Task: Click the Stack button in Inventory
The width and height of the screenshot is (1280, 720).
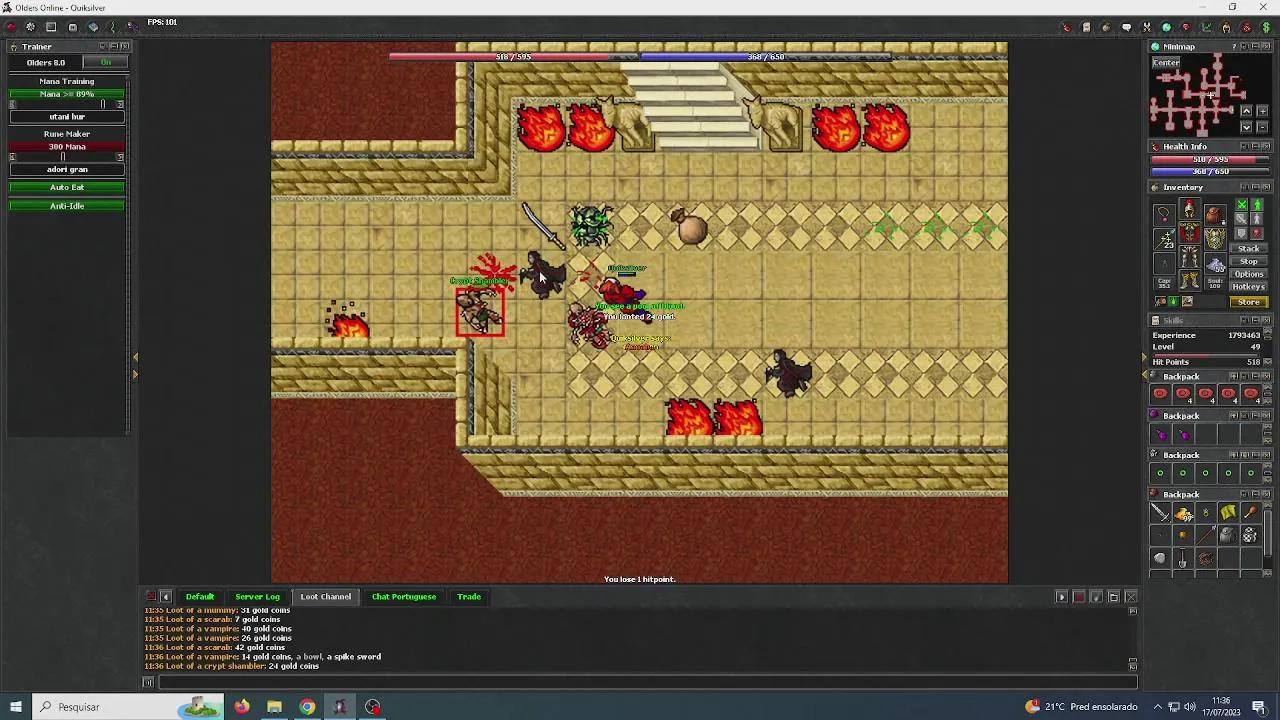Action: pyautogui.click(x=1249, y=249)
